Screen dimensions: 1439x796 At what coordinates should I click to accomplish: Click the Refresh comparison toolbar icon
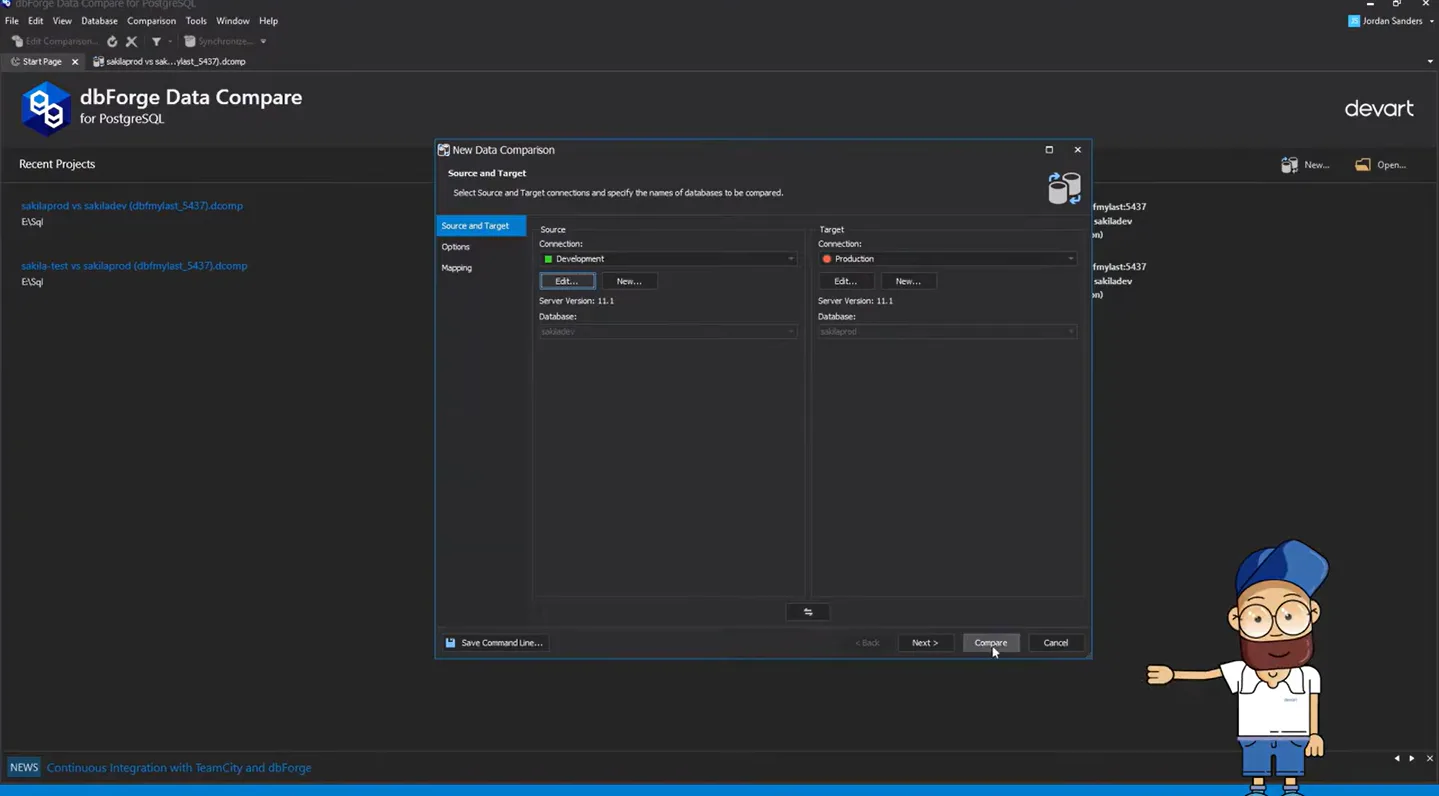pos(112,41)
